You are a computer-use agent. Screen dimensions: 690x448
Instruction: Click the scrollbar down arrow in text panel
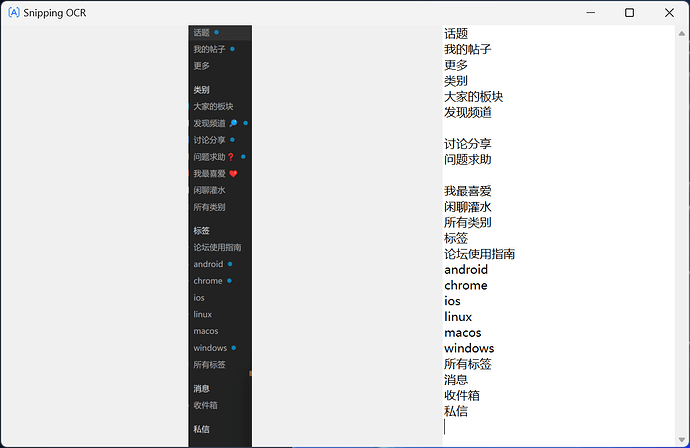[x=682, y=440]
